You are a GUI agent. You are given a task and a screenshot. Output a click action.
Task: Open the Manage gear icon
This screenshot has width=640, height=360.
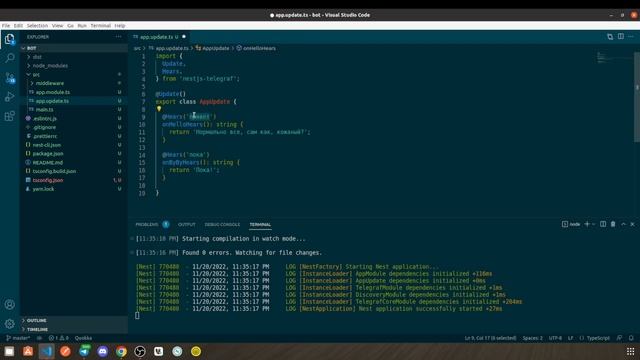[x=10, y=324]
